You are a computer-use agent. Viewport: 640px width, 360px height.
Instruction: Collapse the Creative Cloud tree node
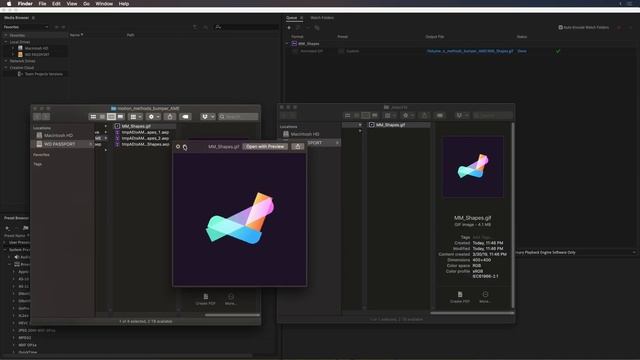pos(6,68)
